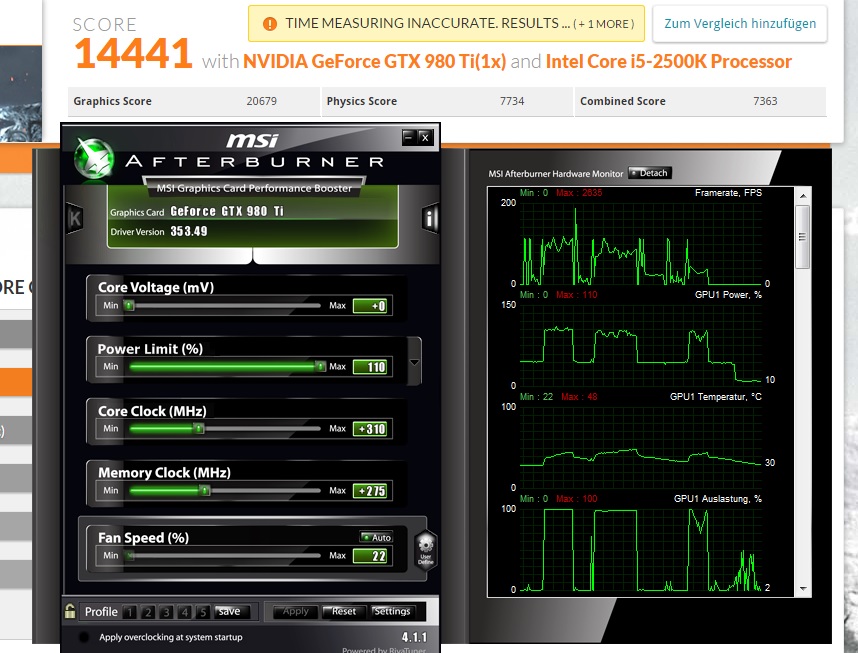Click the Framerate FPS graph
Image resolution: width=858 pixels, height=653 pixels.
[641, 244]
